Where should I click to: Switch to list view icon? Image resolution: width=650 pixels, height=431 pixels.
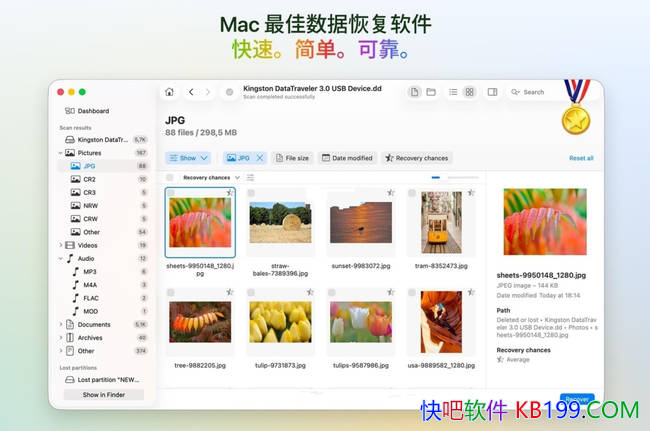pos(454,92)
